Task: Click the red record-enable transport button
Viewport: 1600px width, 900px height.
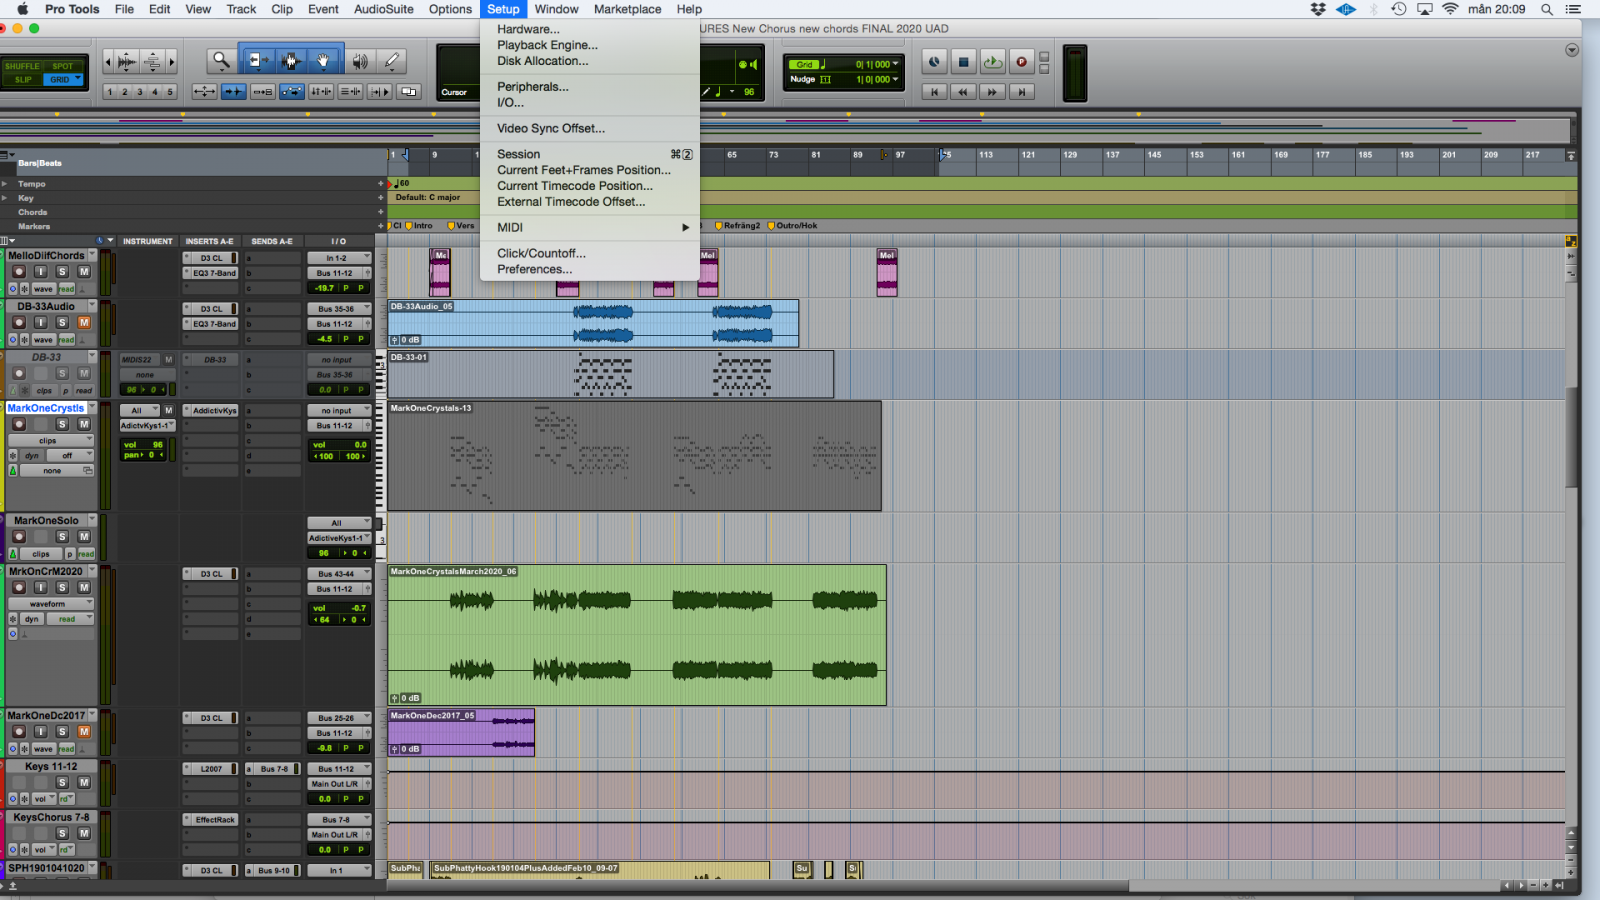Action: [x=1021, y=62]
